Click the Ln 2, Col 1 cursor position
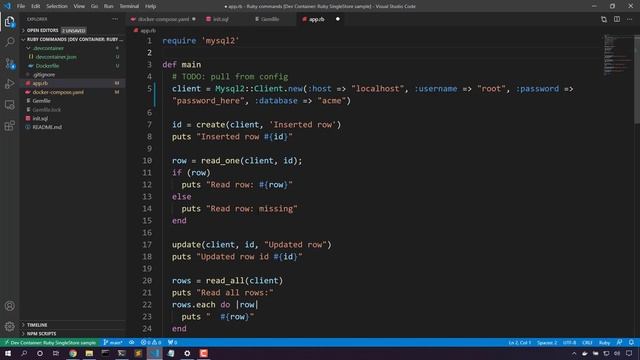The height and width of the screenshot is (360, 640). [520, 342]
